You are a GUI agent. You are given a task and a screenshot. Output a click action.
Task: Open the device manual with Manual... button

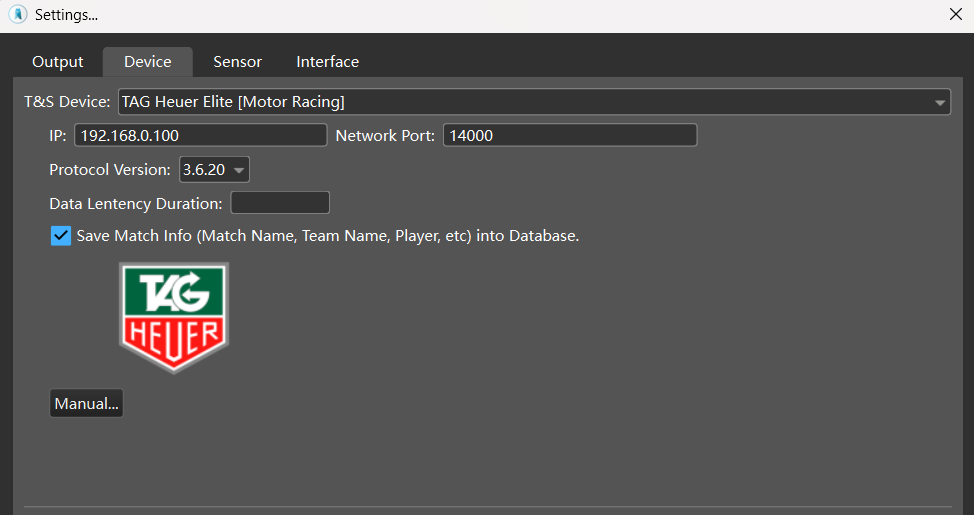click(86, 404)
